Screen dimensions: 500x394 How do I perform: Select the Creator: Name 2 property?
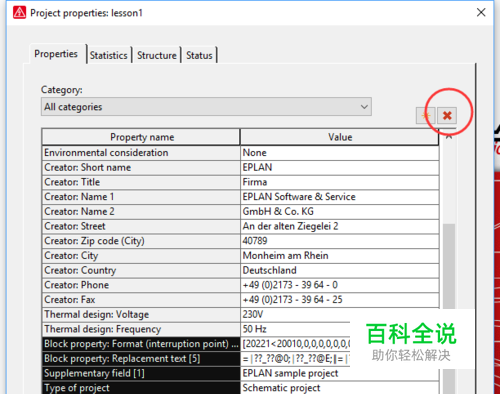pos(141,211)
